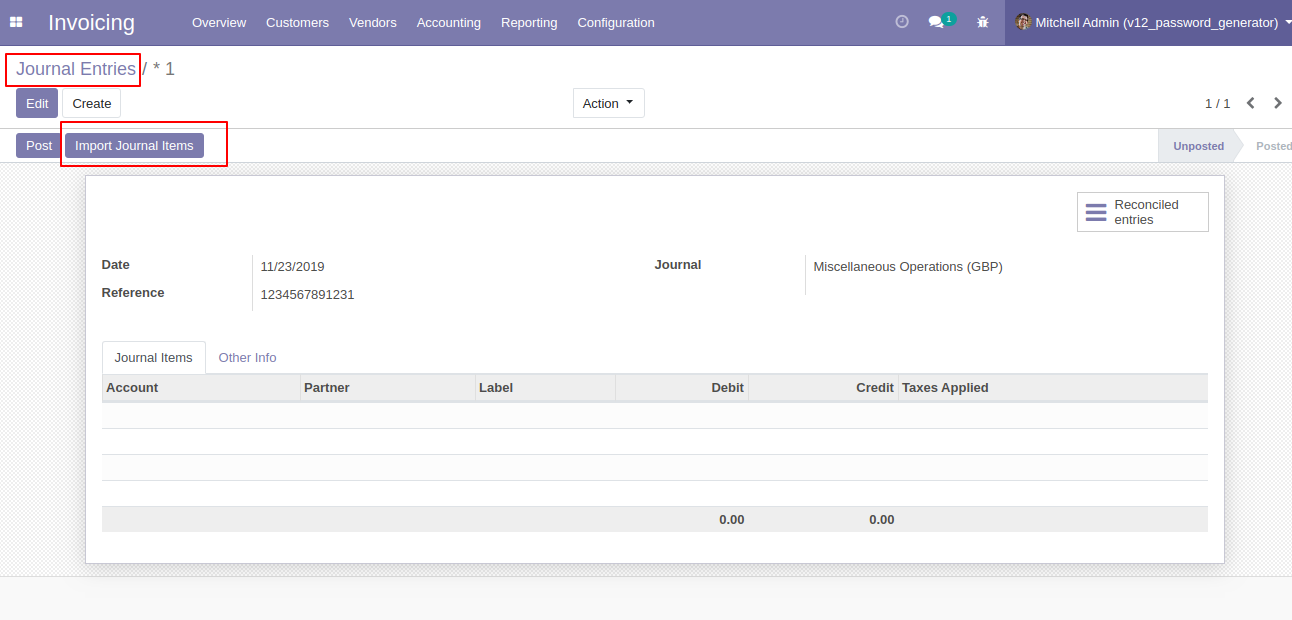Click the Edit button
The height and width of the screenshot is (620, 1292).
(x=37, y=103)
